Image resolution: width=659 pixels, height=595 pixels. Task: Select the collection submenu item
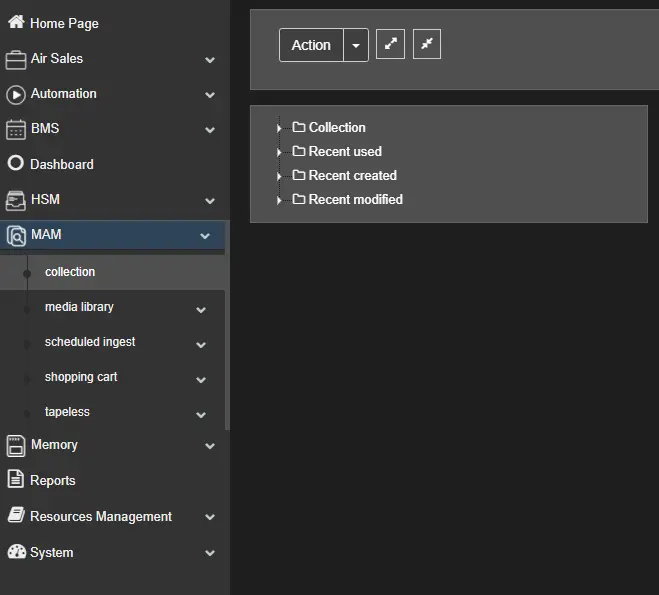coord(70,272)
